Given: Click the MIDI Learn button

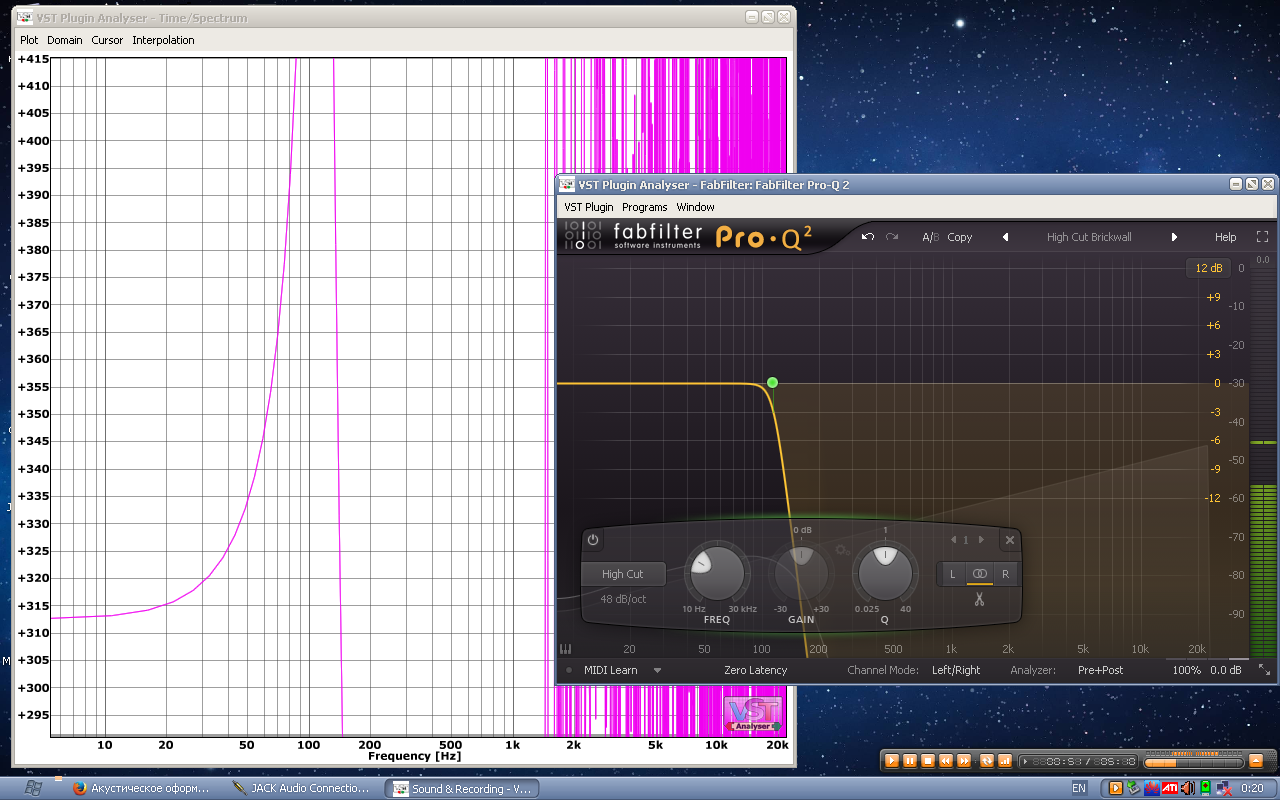Looking at the screenshot, I should 610,670.
